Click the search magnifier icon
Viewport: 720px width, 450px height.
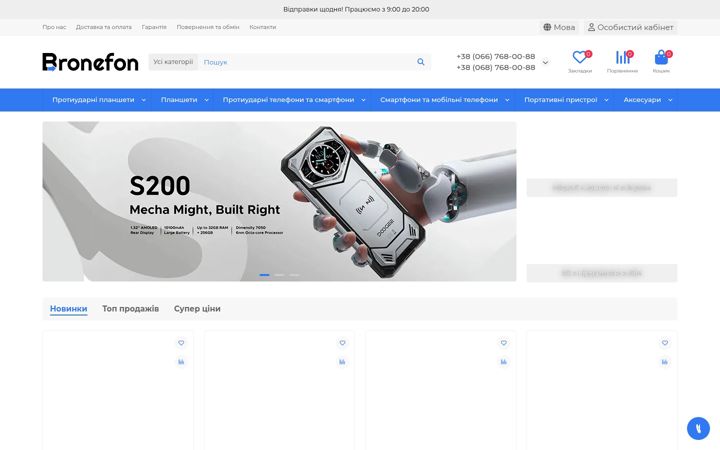click(421, 62)
